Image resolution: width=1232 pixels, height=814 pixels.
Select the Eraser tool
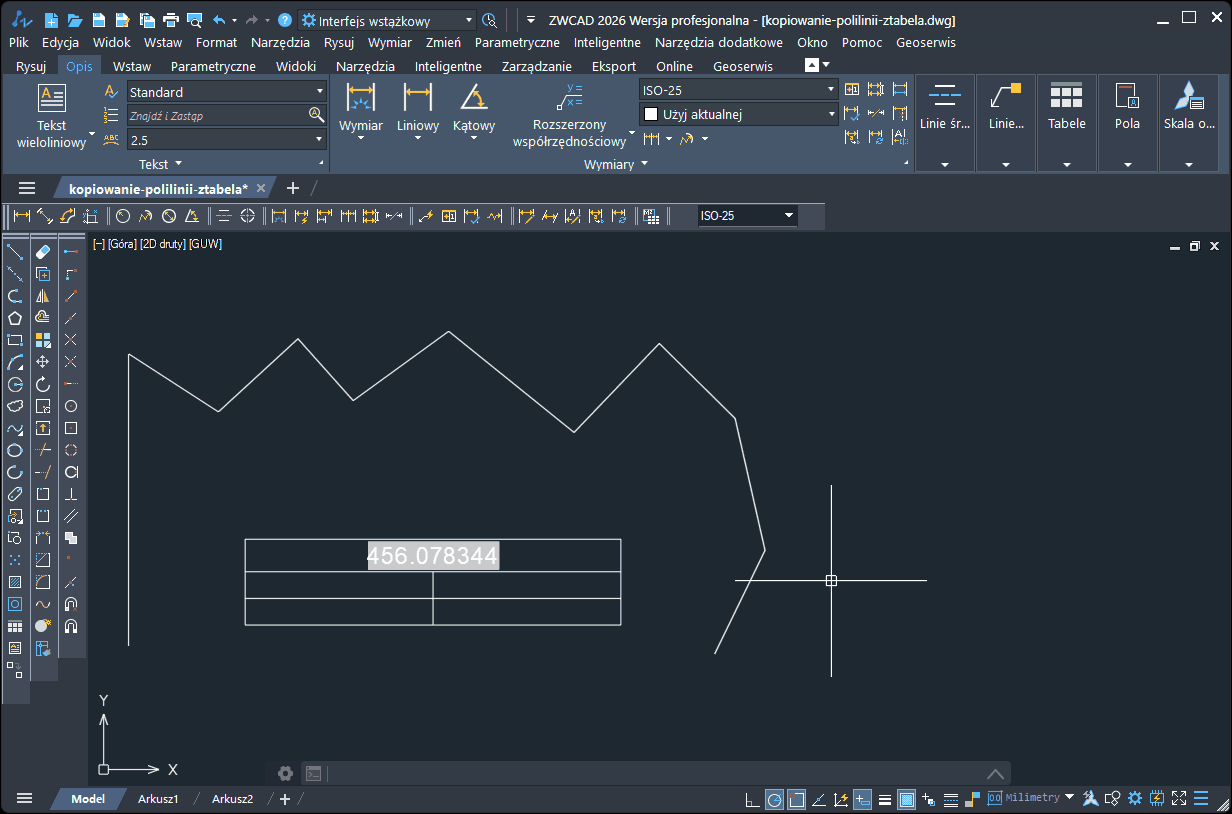[43, 251]
